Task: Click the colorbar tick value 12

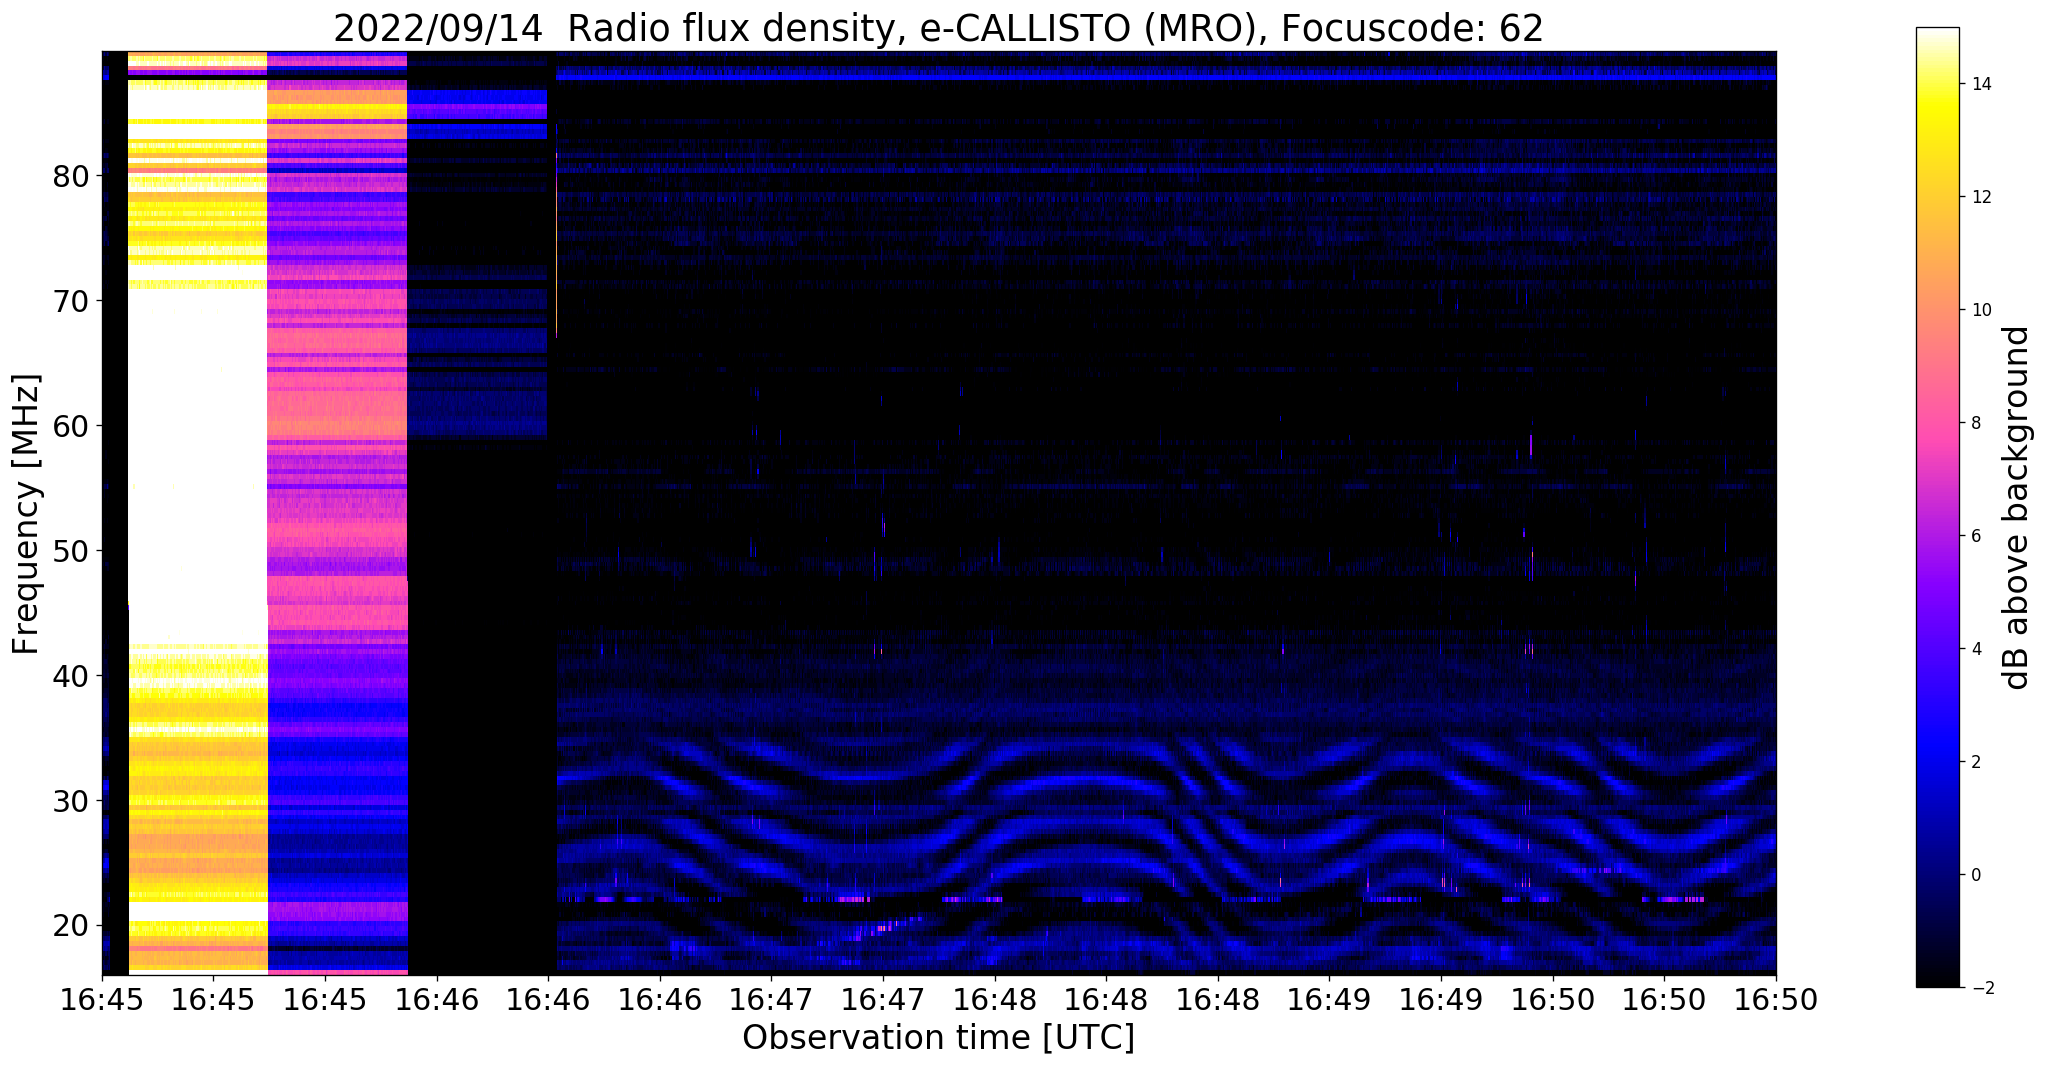Action: (1980, 197)
